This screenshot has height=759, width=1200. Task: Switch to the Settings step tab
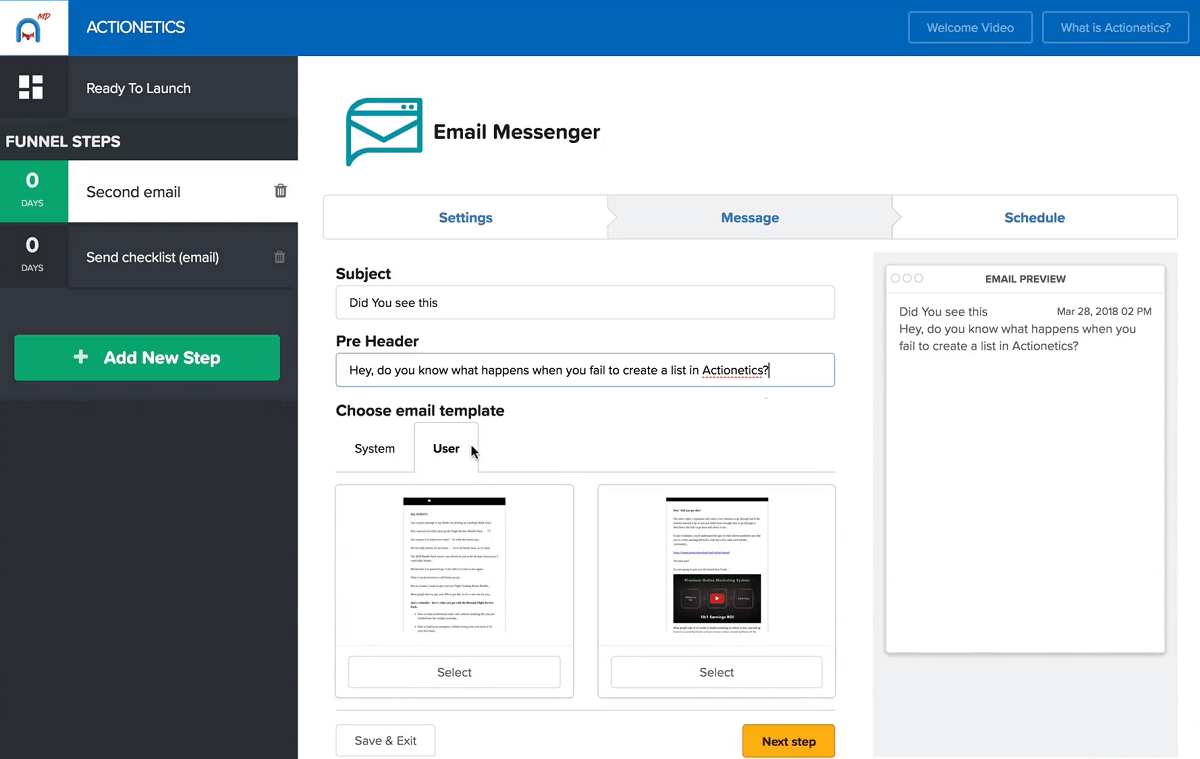465,218
